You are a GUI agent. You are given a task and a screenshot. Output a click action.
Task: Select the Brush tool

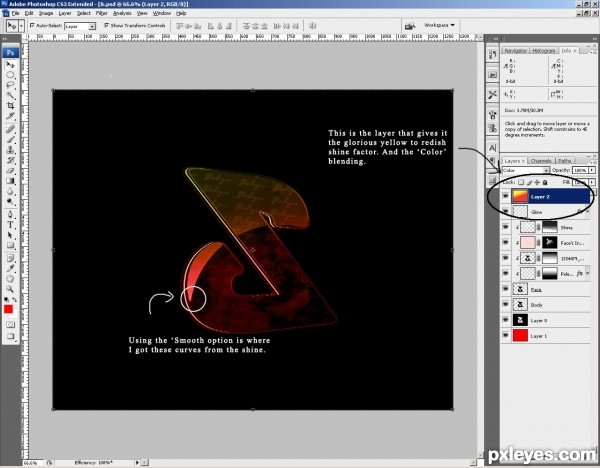point(10,140)
